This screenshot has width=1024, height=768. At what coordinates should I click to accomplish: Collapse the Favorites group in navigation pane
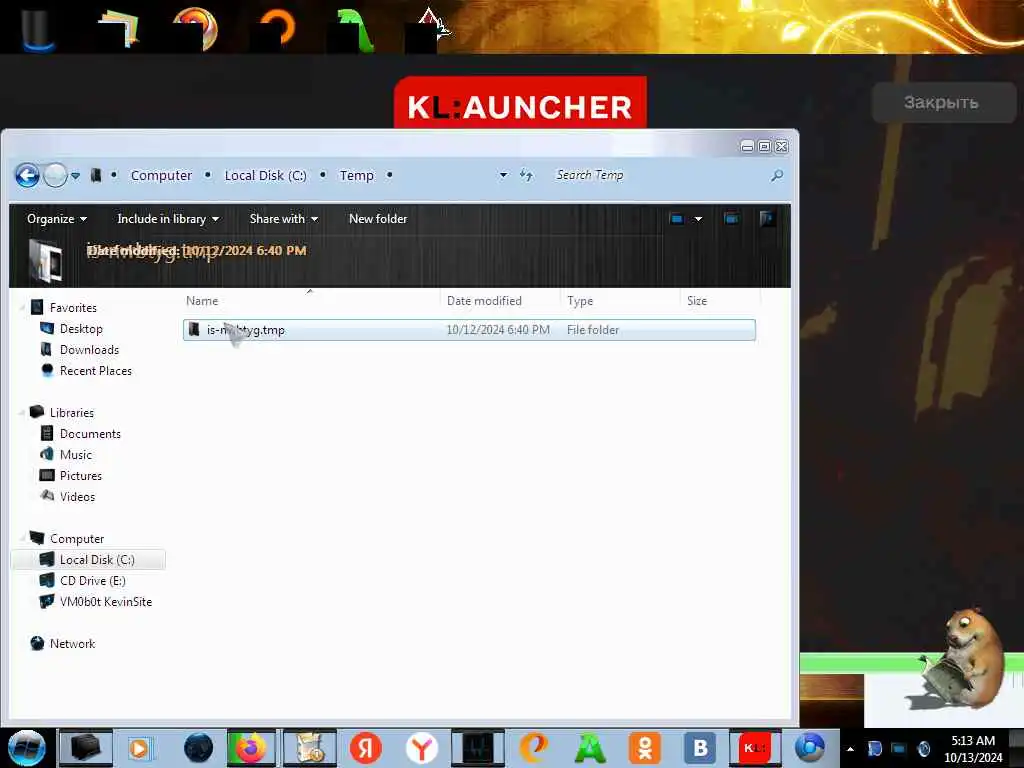tap(22, 308)
